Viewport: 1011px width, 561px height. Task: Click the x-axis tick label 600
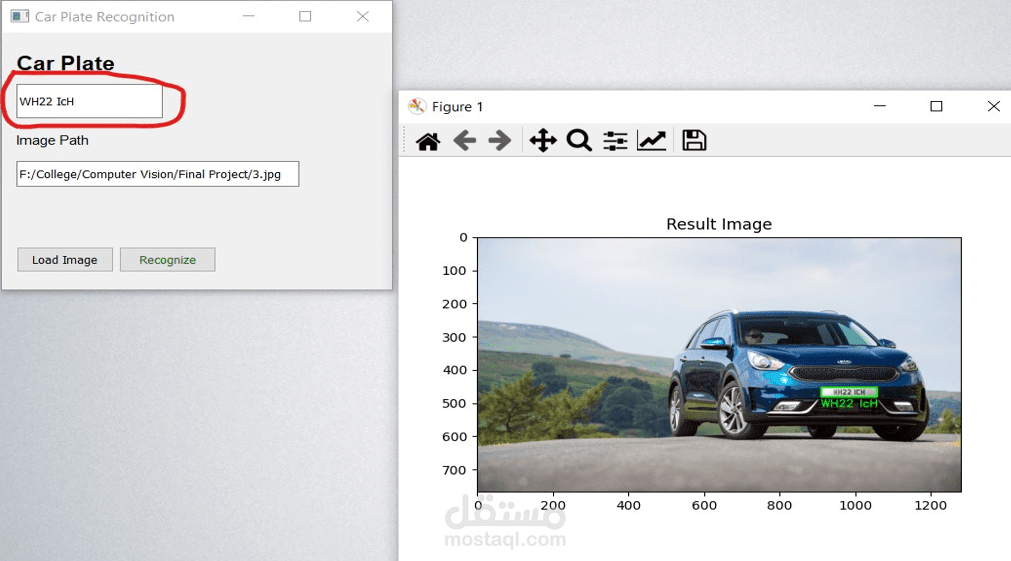coord(704,506)
